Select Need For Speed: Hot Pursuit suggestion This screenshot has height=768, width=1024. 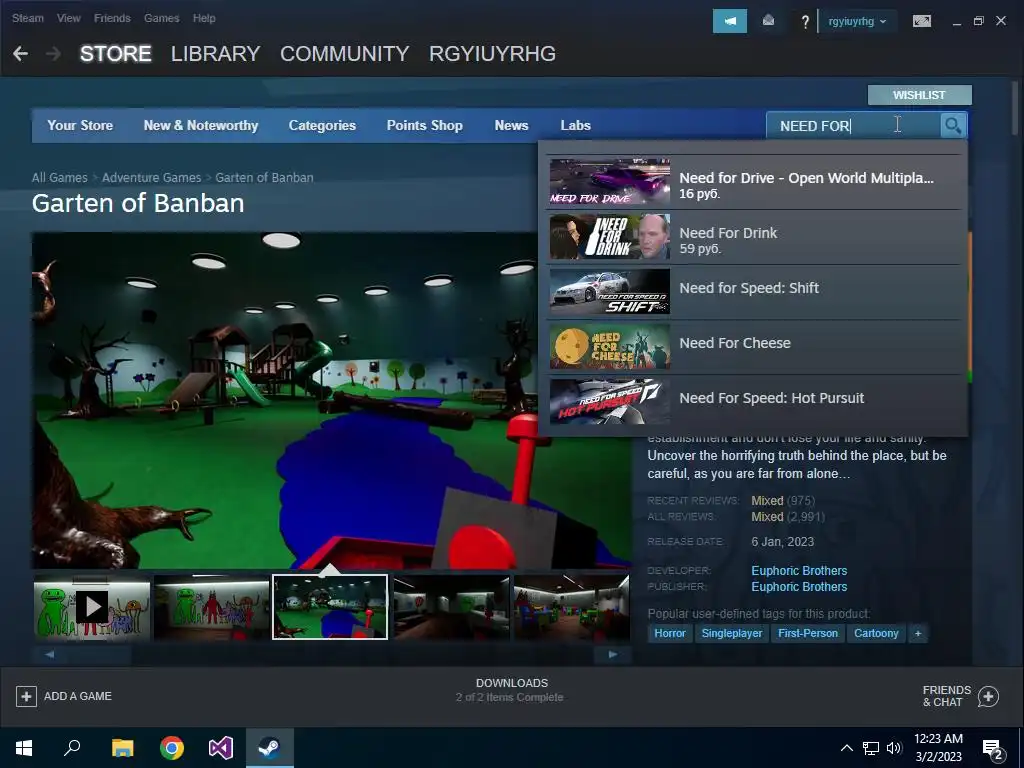coord(753,402)
